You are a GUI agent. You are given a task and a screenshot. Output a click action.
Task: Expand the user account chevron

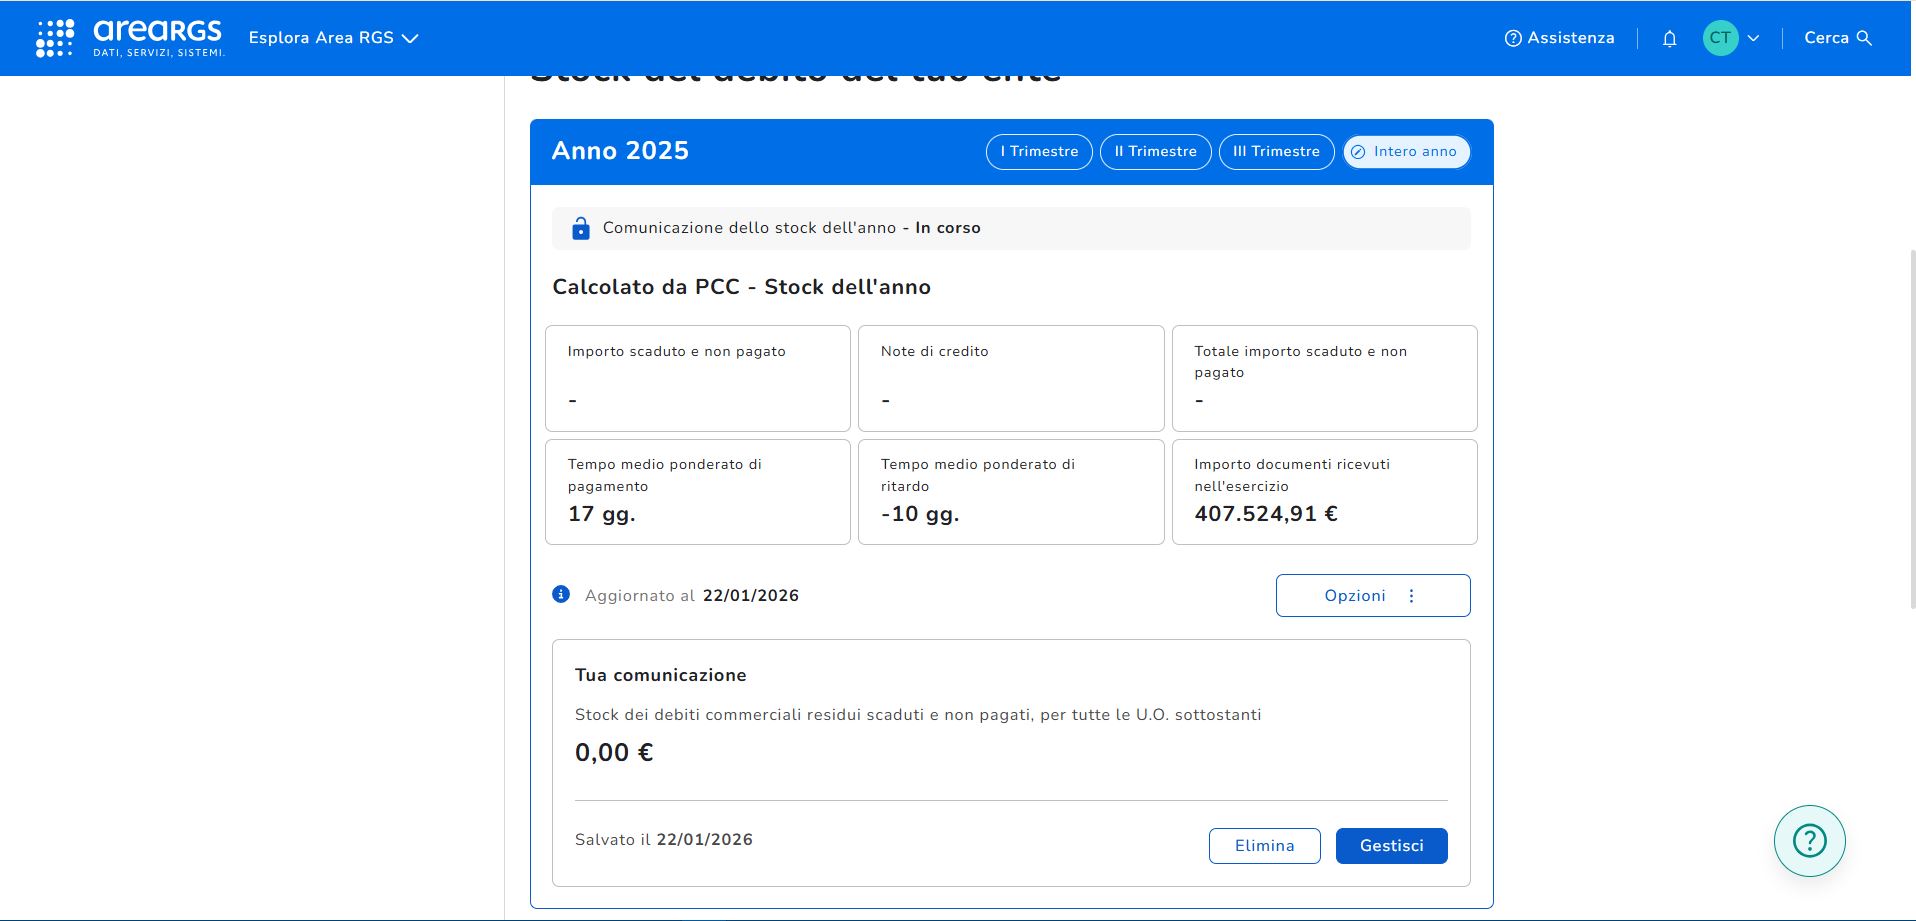[x=1753, y=38]
